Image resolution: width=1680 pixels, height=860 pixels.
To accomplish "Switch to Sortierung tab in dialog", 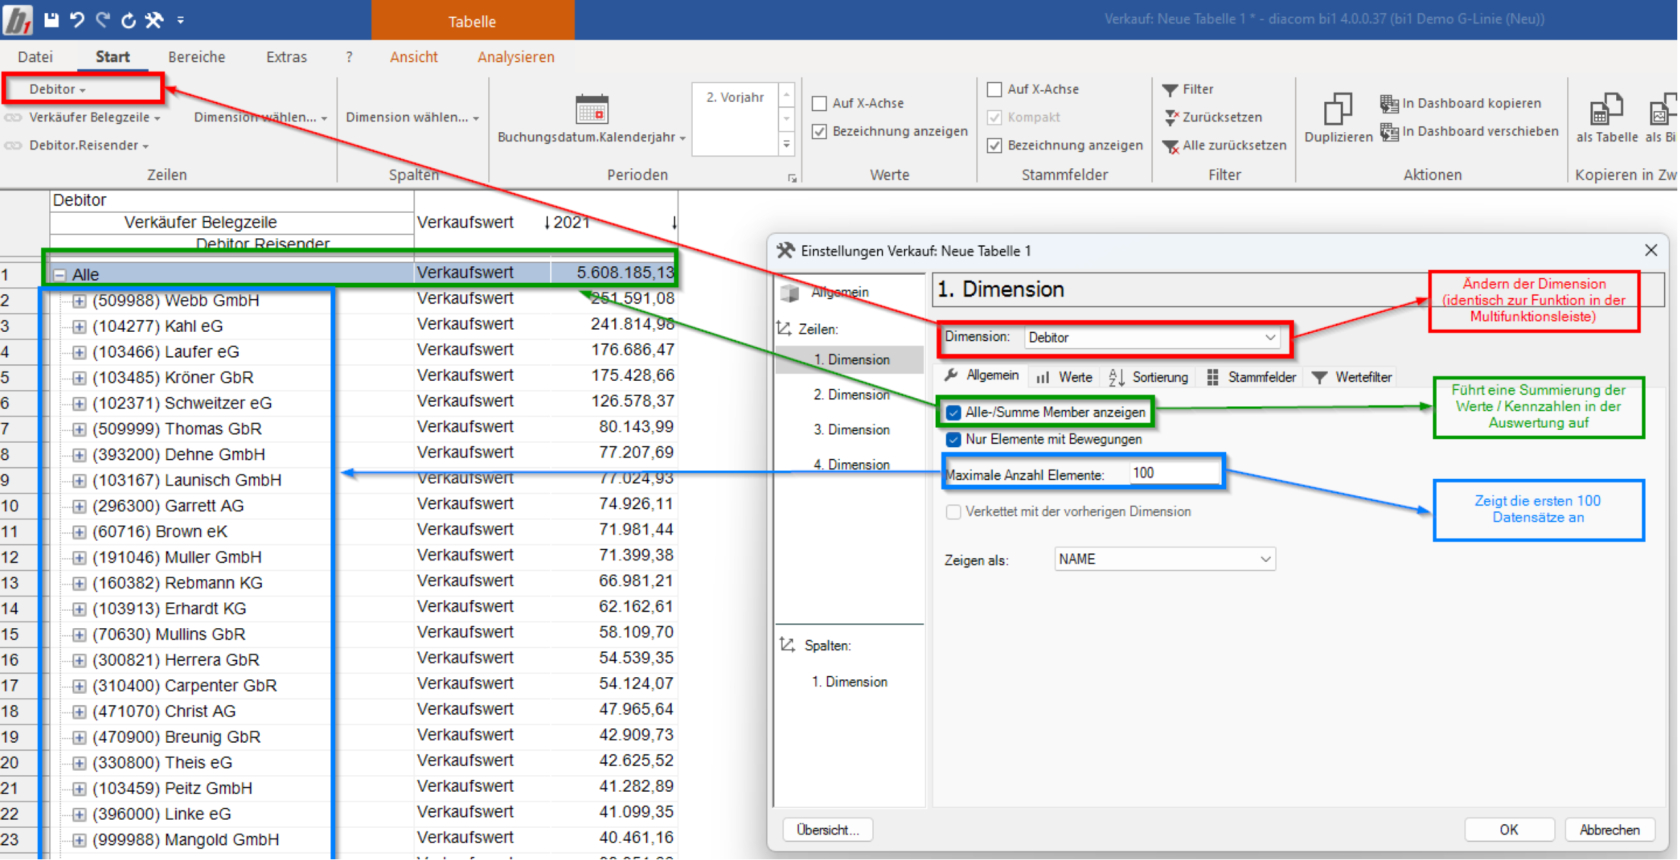I will click(1148, 377).
